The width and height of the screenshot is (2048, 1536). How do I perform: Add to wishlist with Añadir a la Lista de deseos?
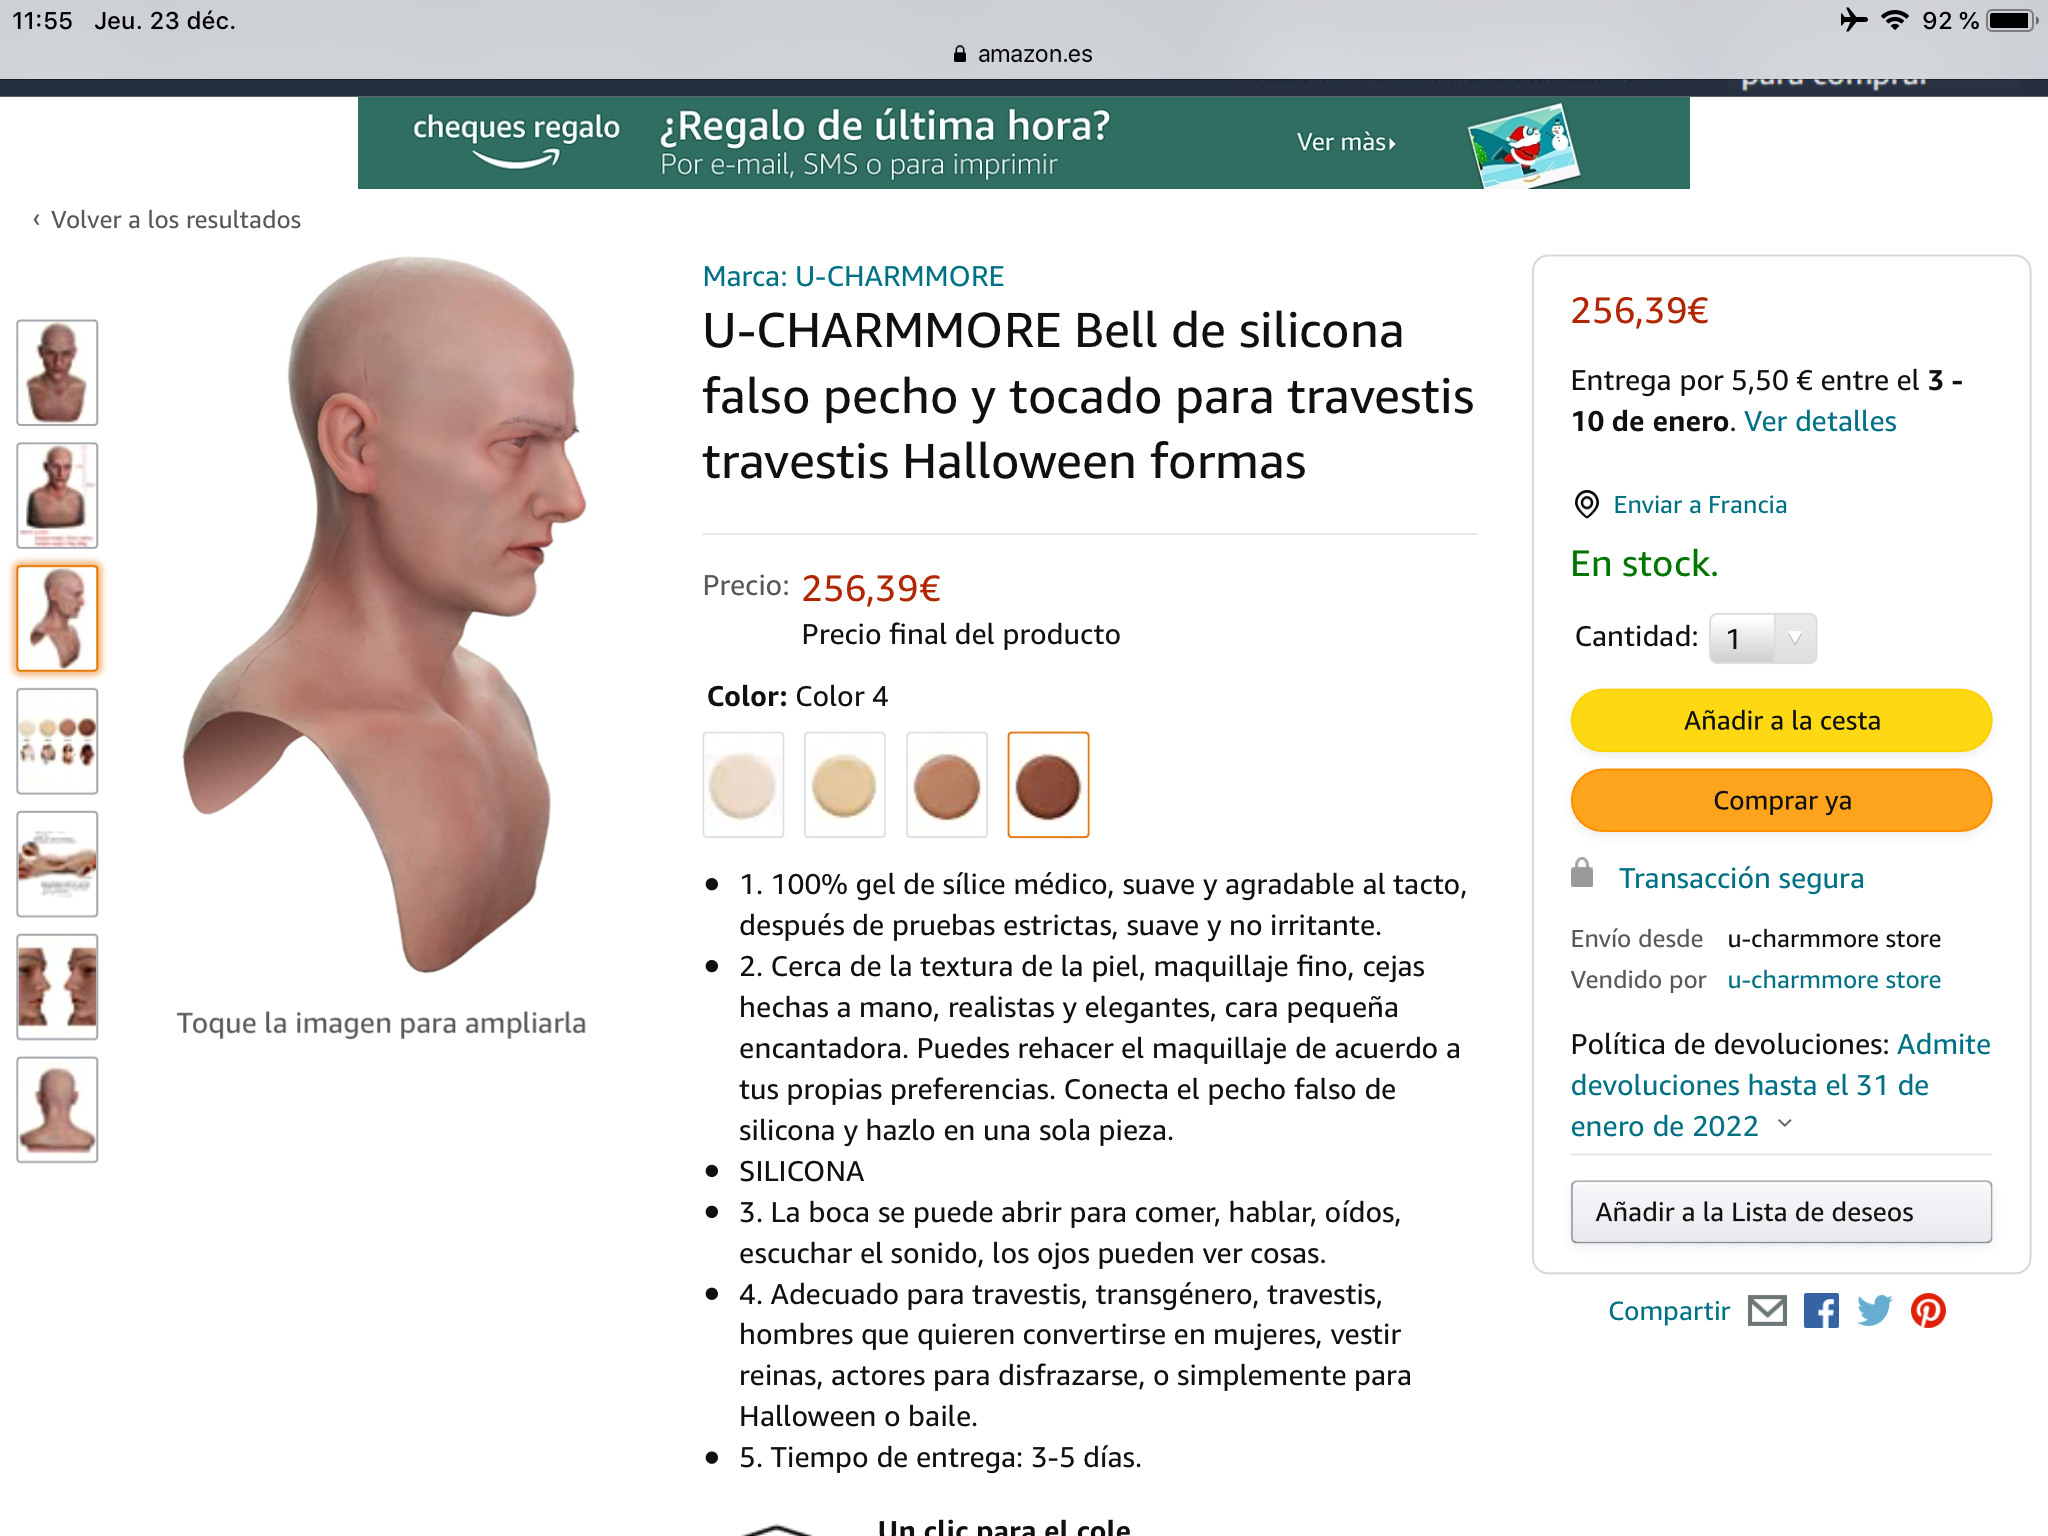pyautogui.click(x=1781, y=1212)
